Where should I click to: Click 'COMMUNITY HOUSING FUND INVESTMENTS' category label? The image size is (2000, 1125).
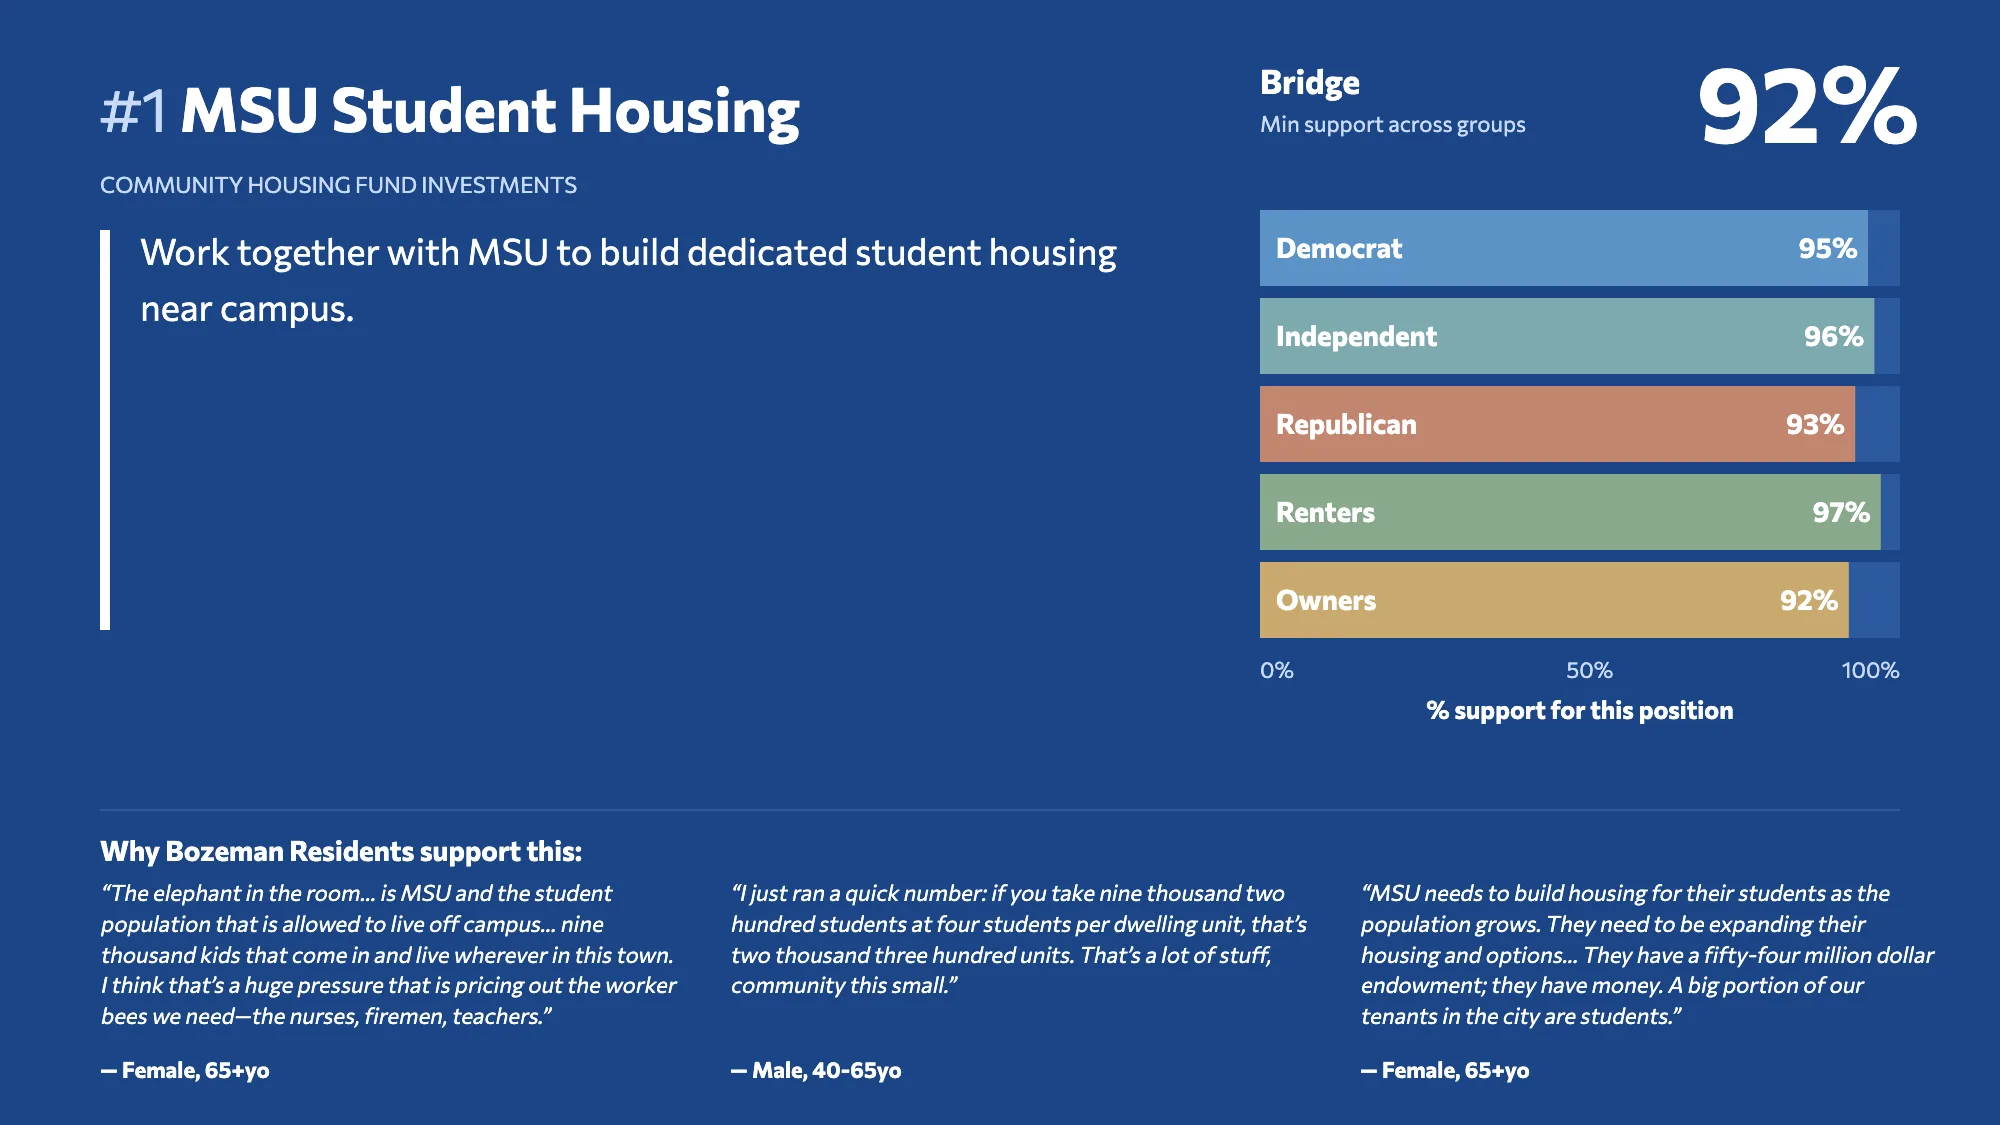coord(338,185)
